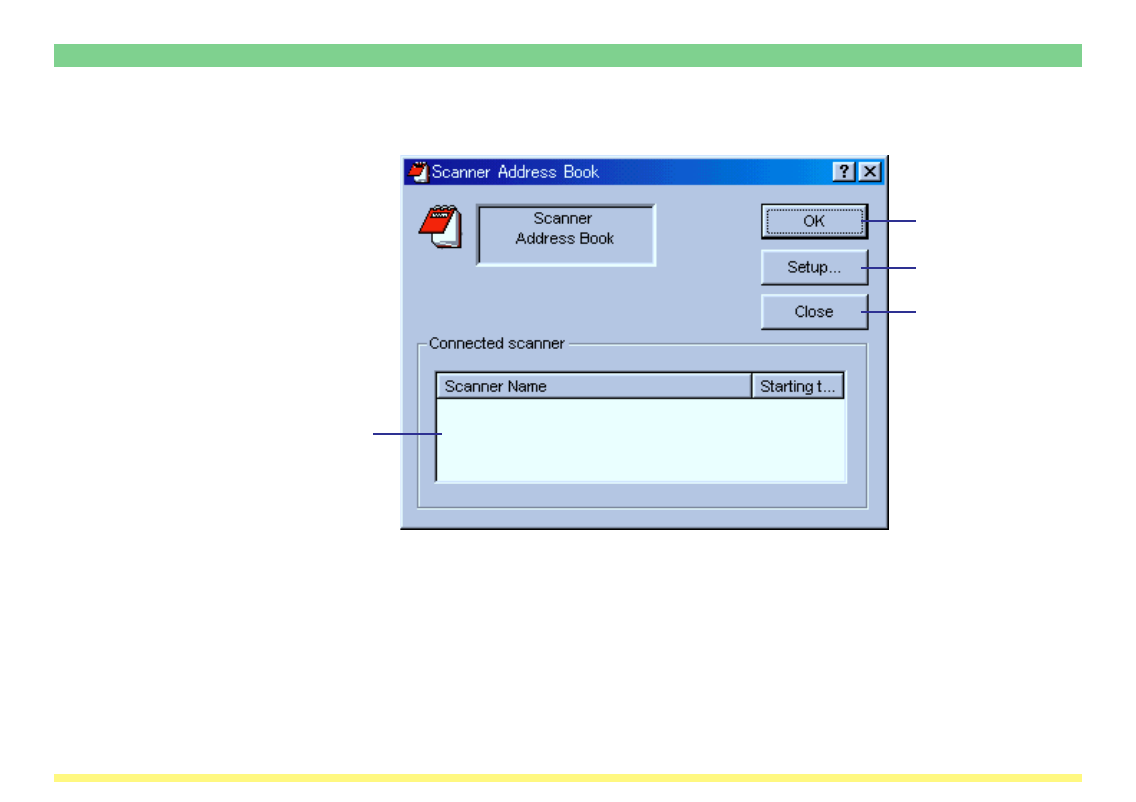
Task: Click the Starting t... column header
Action: pyautogui.click(x=798, y=386)
